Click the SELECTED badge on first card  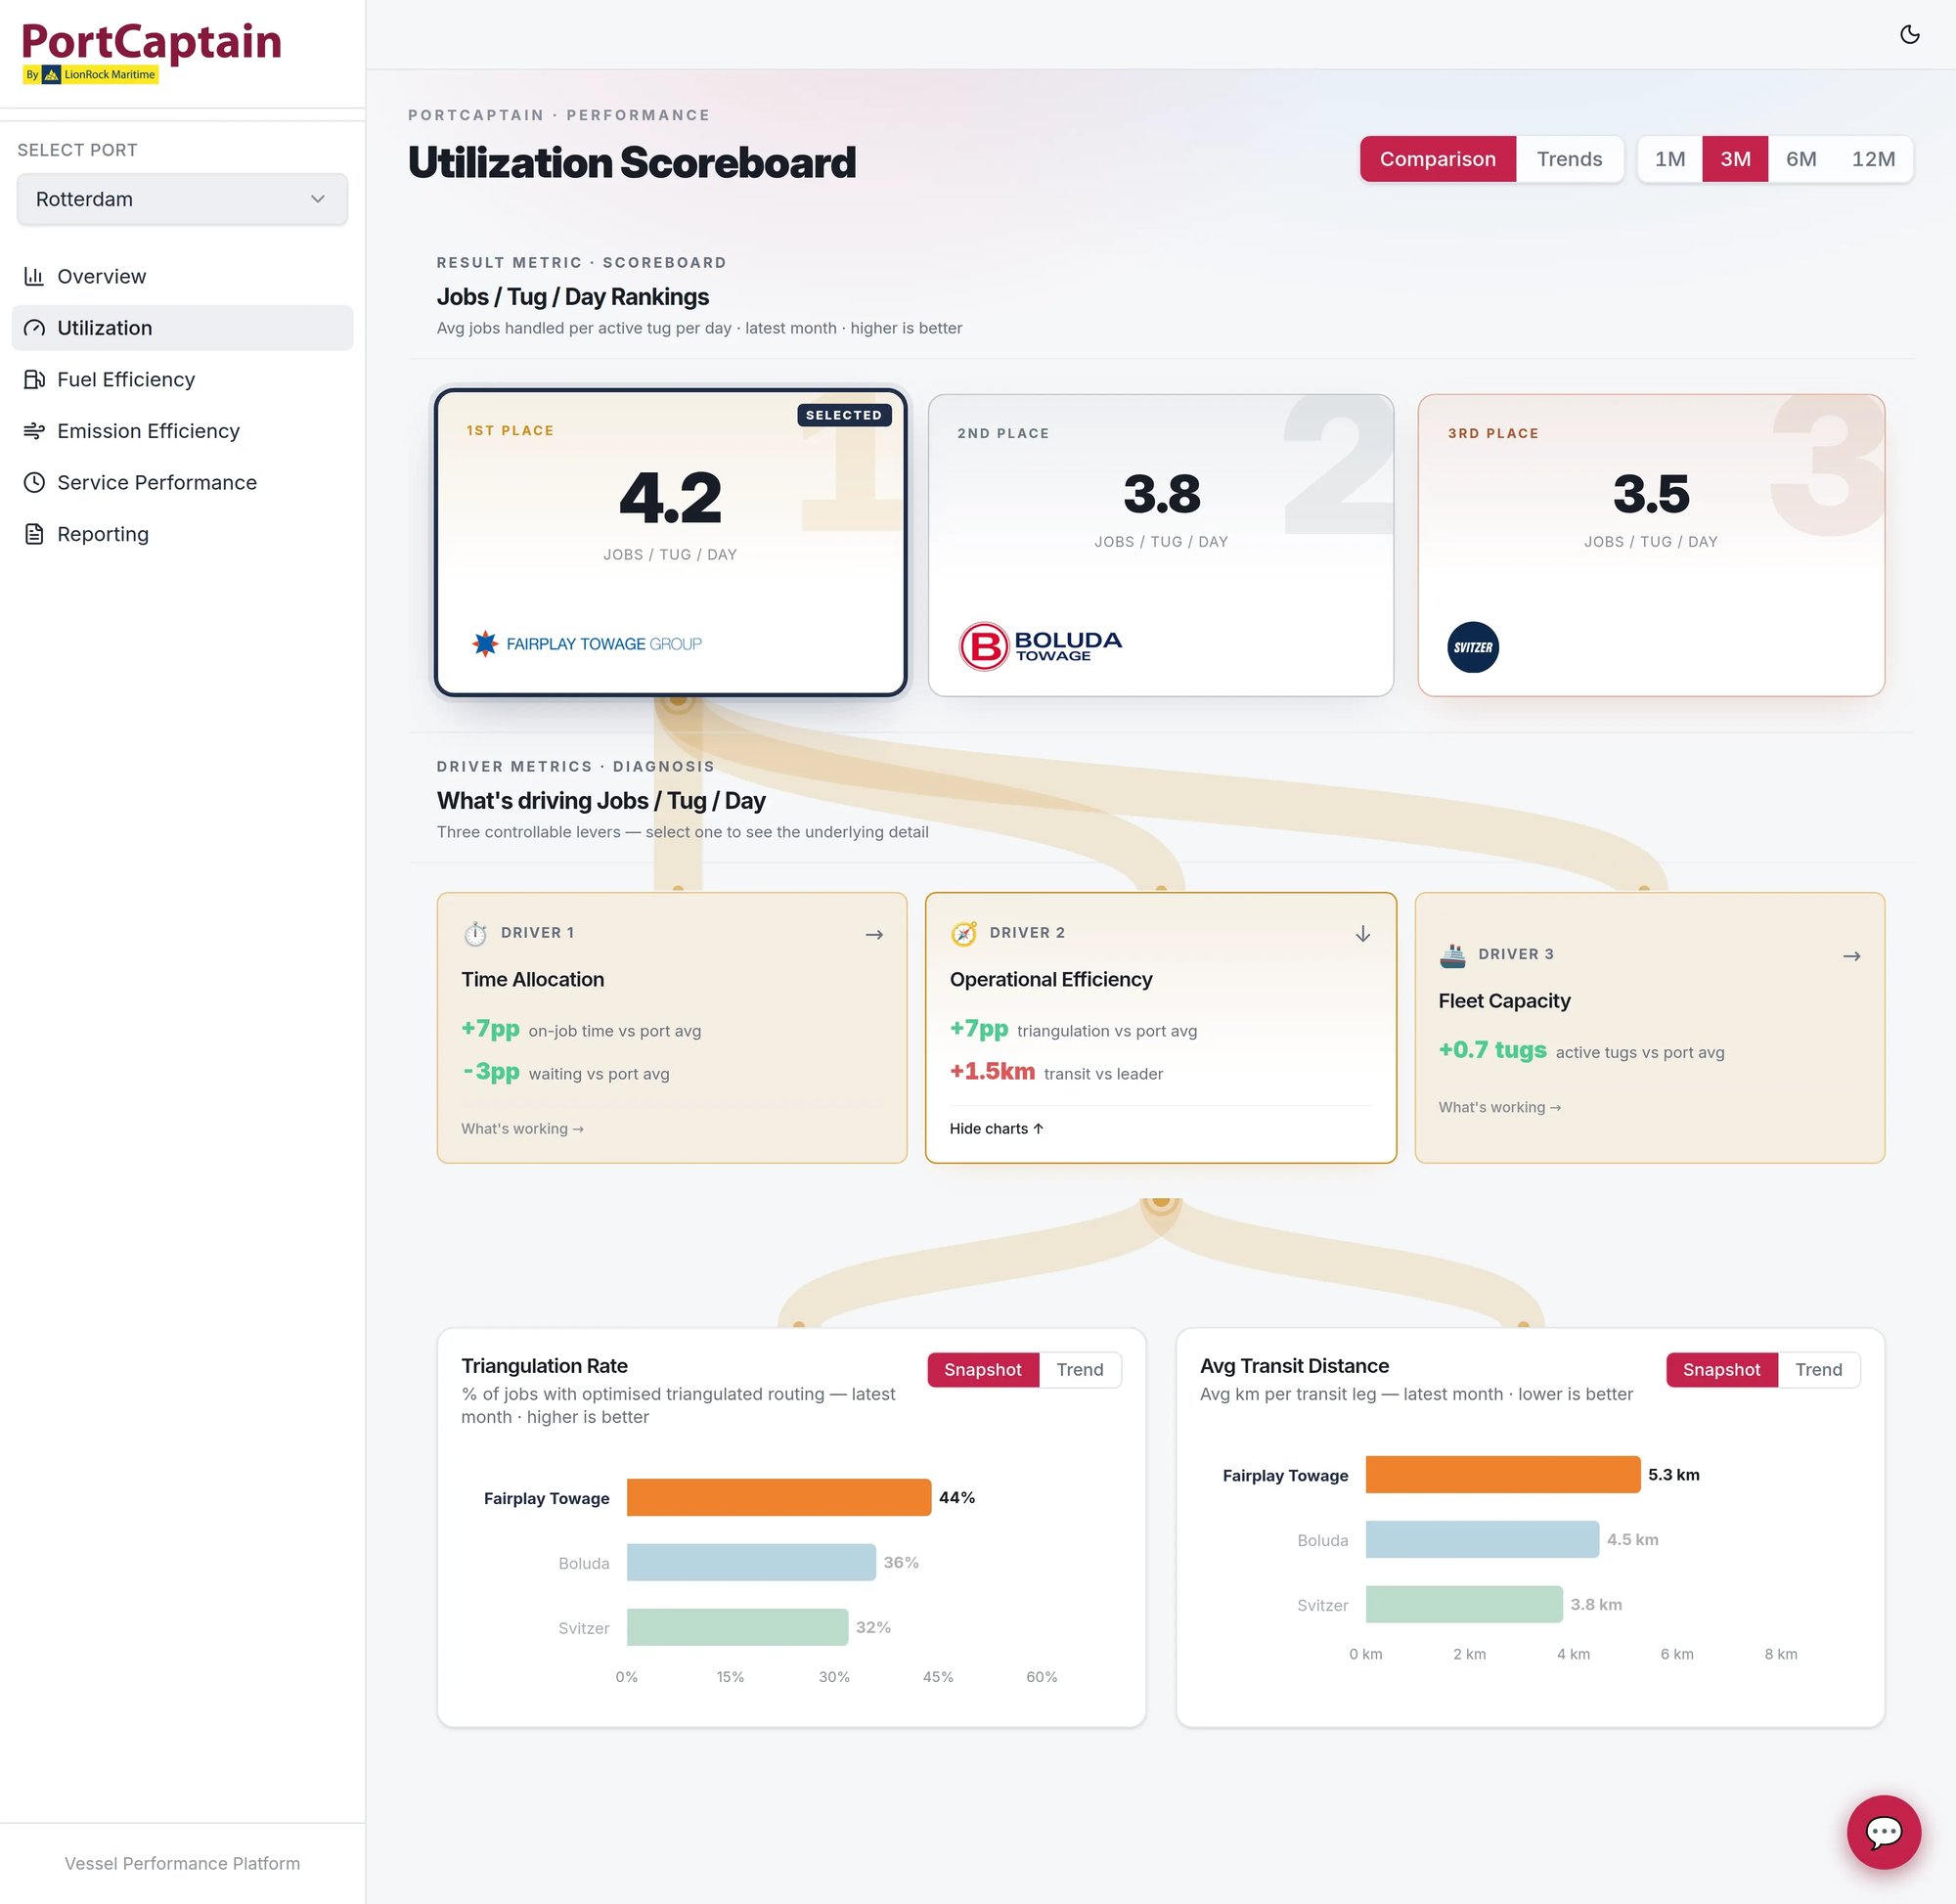[843, 415]
